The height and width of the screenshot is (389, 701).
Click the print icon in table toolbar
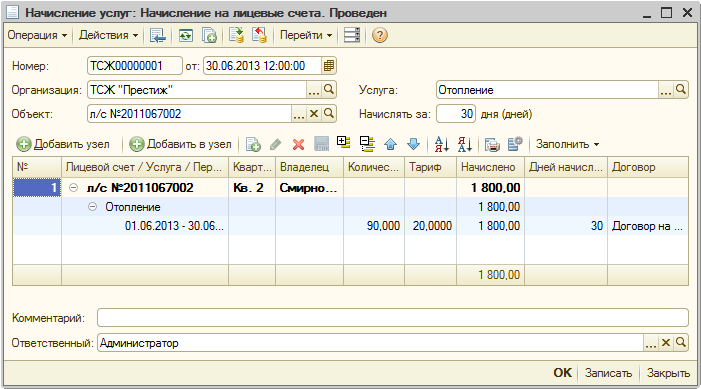tap(492, 144)
